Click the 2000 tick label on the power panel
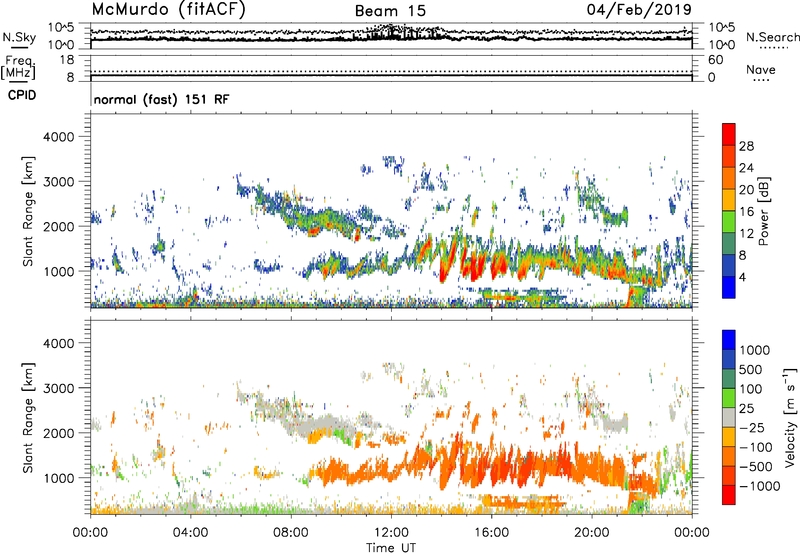Image resolution: width=800 pixels, height=554 pixels. (58, 227)
